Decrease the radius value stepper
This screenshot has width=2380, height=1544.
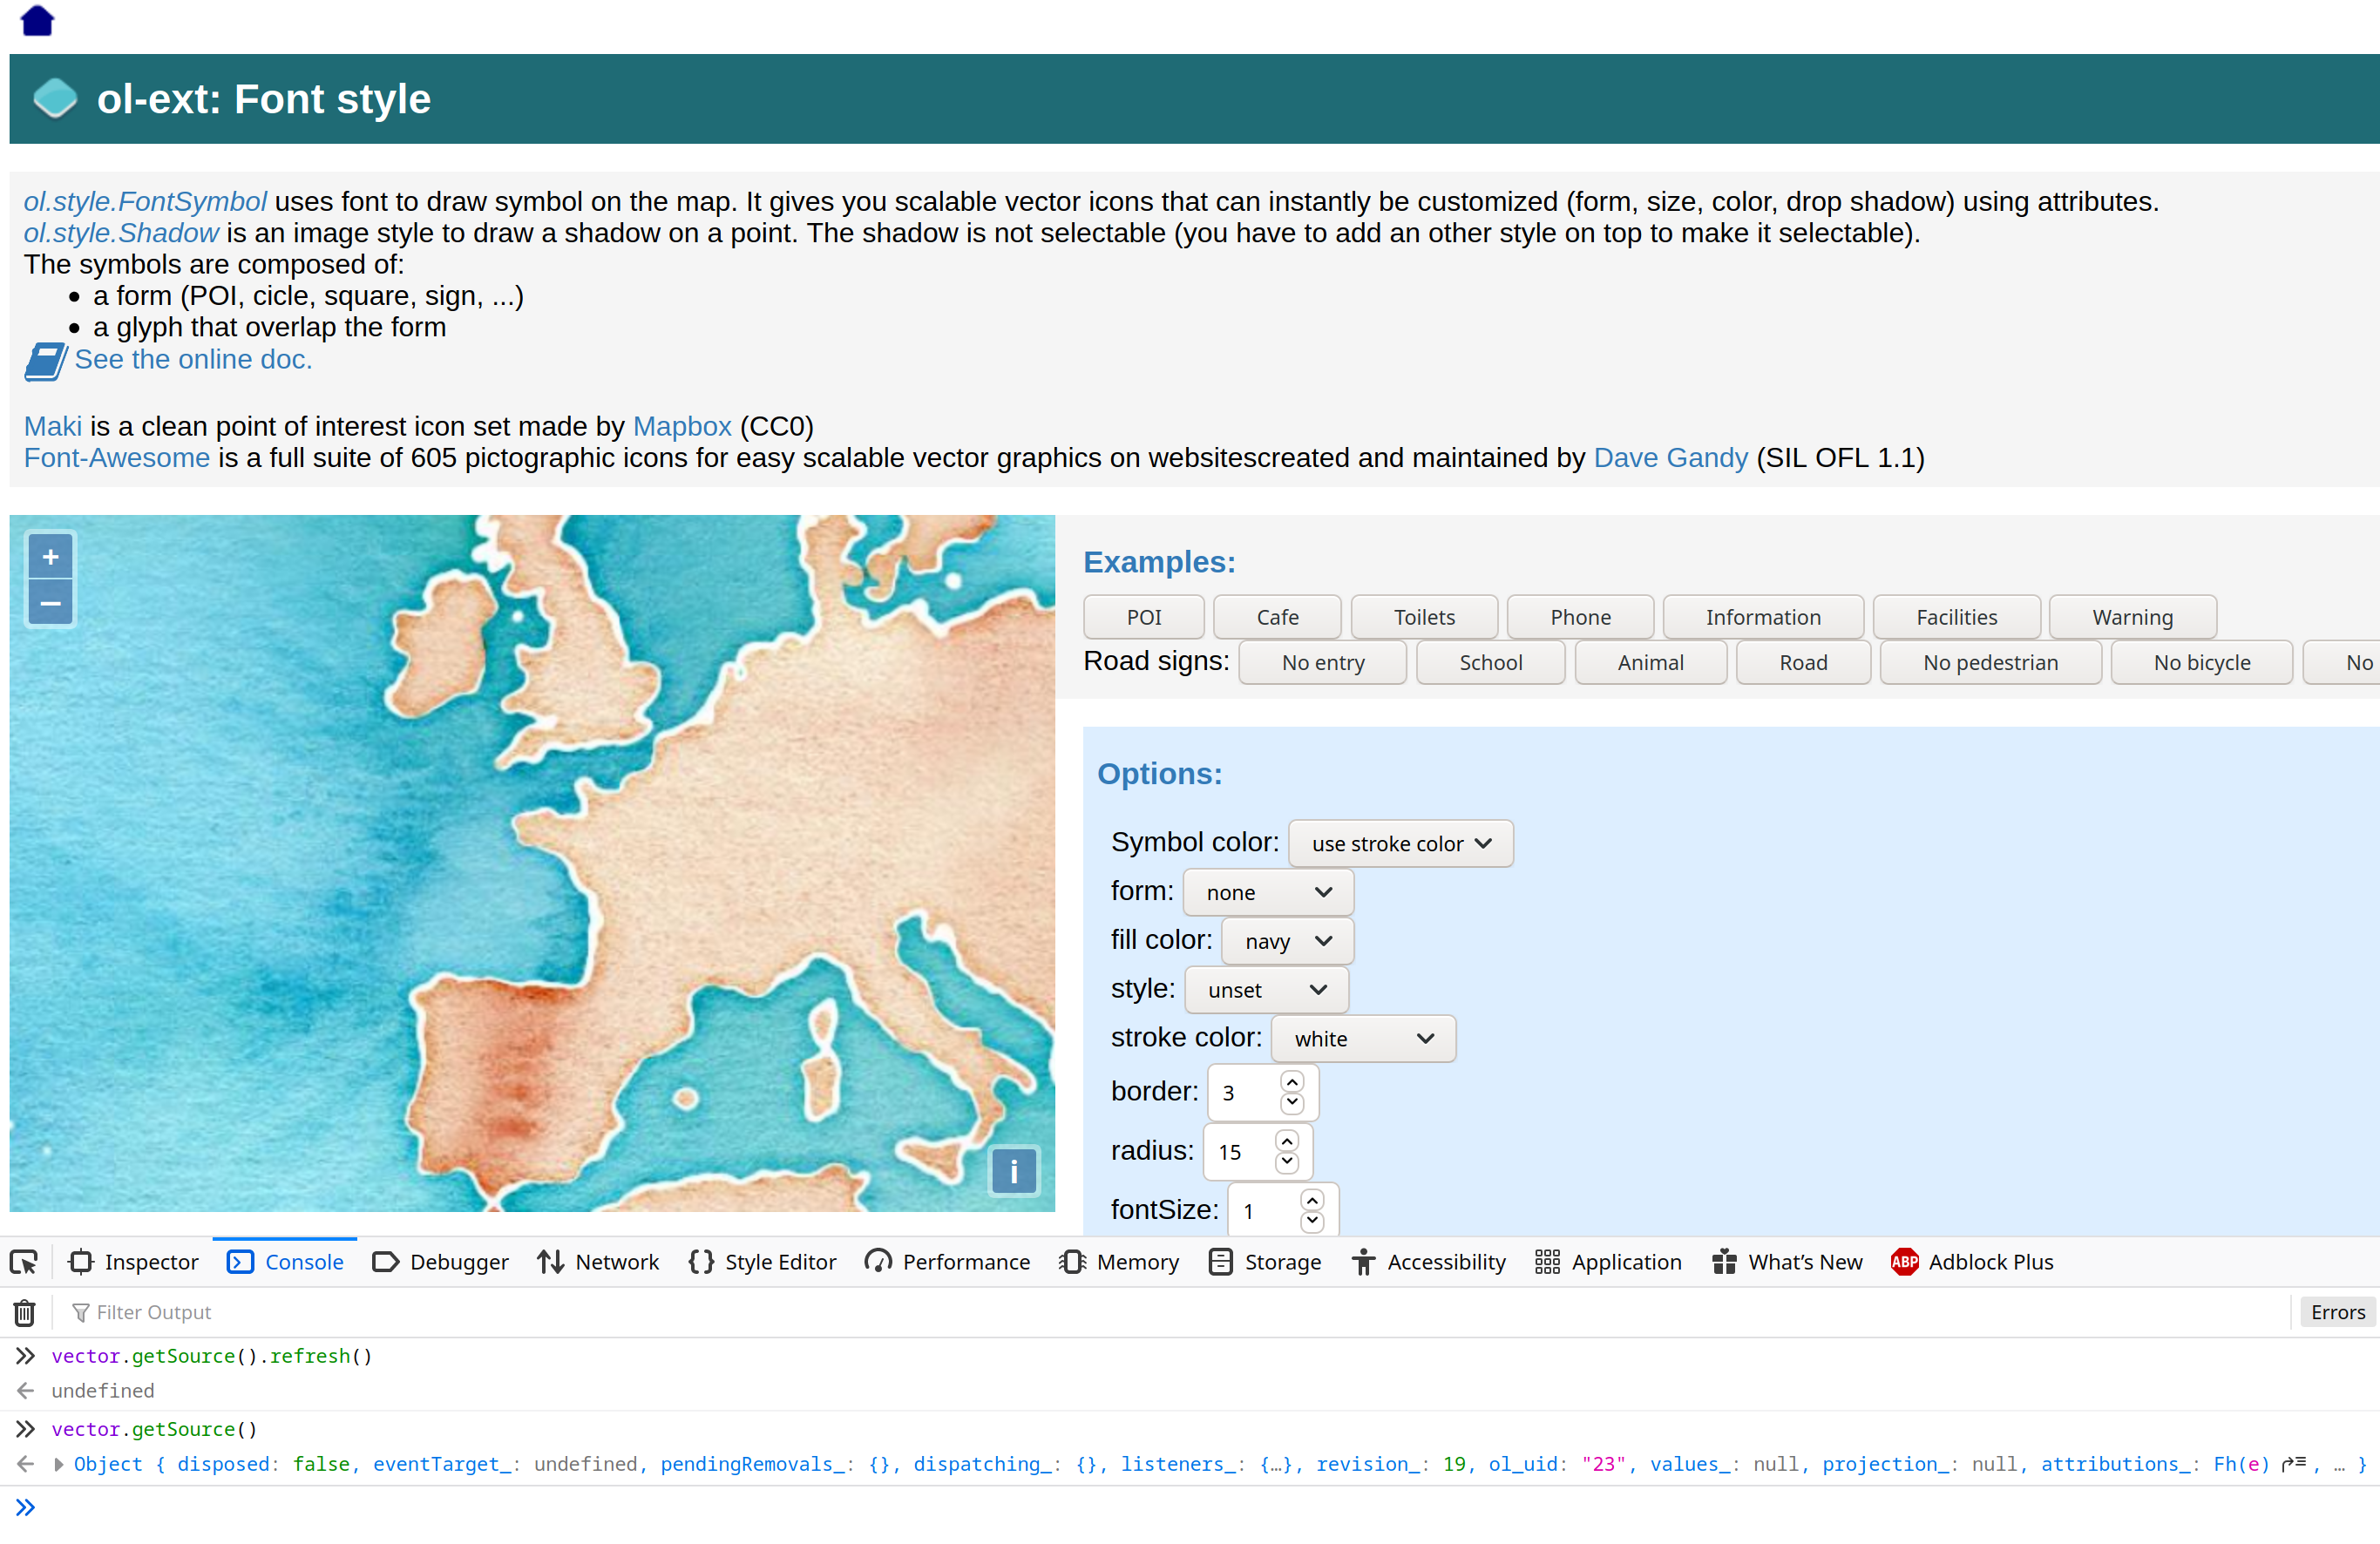pyautogui.click(x=1287, y=1162)
